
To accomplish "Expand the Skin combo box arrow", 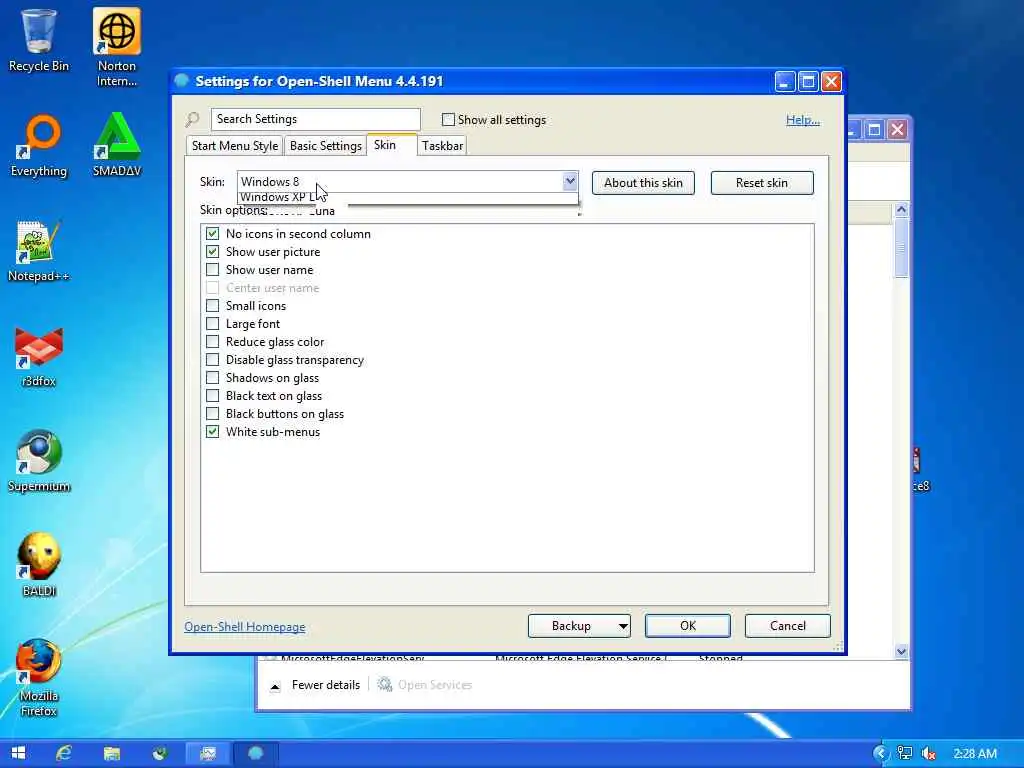I will 570,182.
